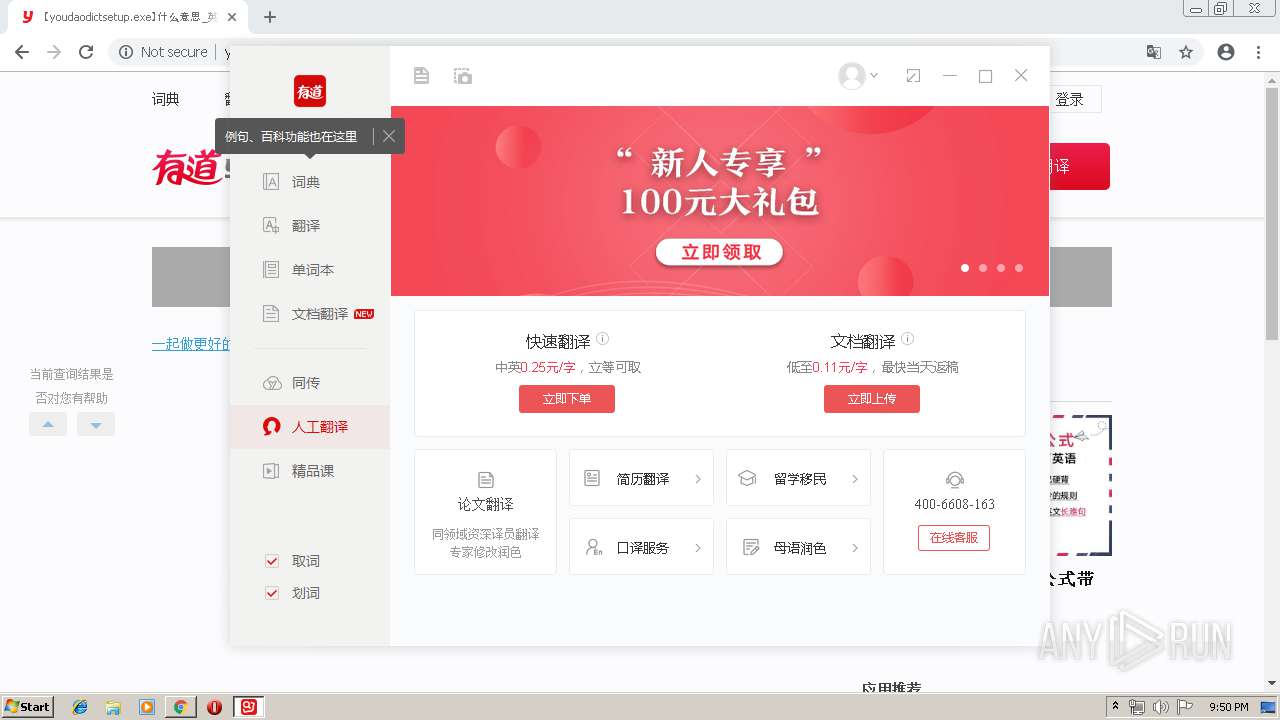Select the second banner carousel dot

(x=983, y=268)
